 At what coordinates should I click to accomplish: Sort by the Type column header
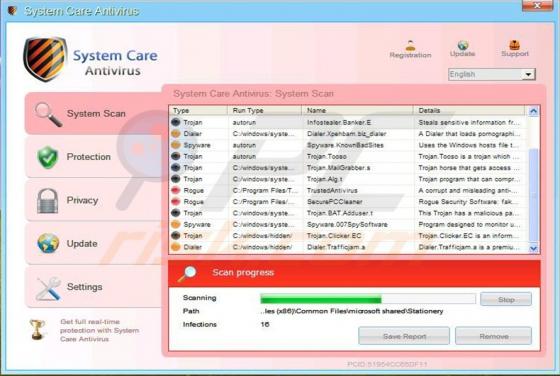pos(198,110)
